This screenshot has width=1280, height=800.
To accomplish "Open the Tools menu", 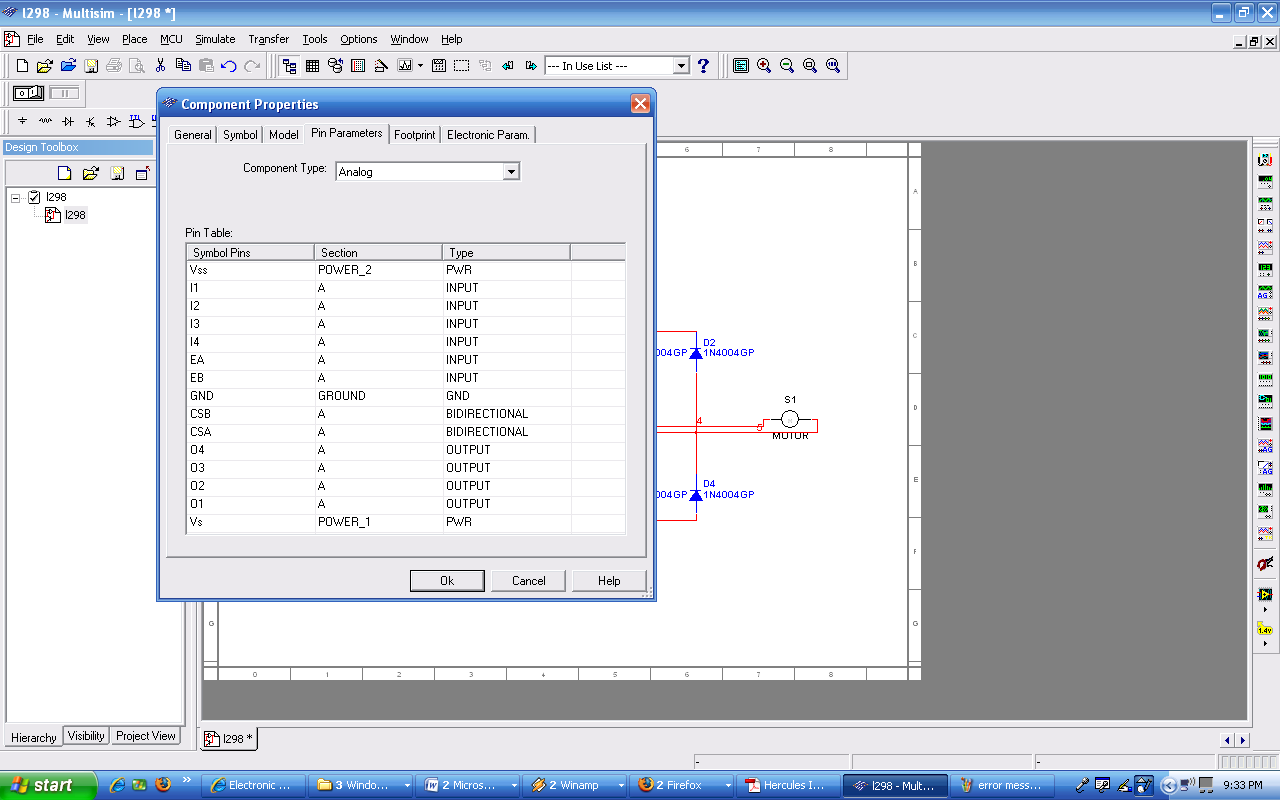I will [315, 39].
